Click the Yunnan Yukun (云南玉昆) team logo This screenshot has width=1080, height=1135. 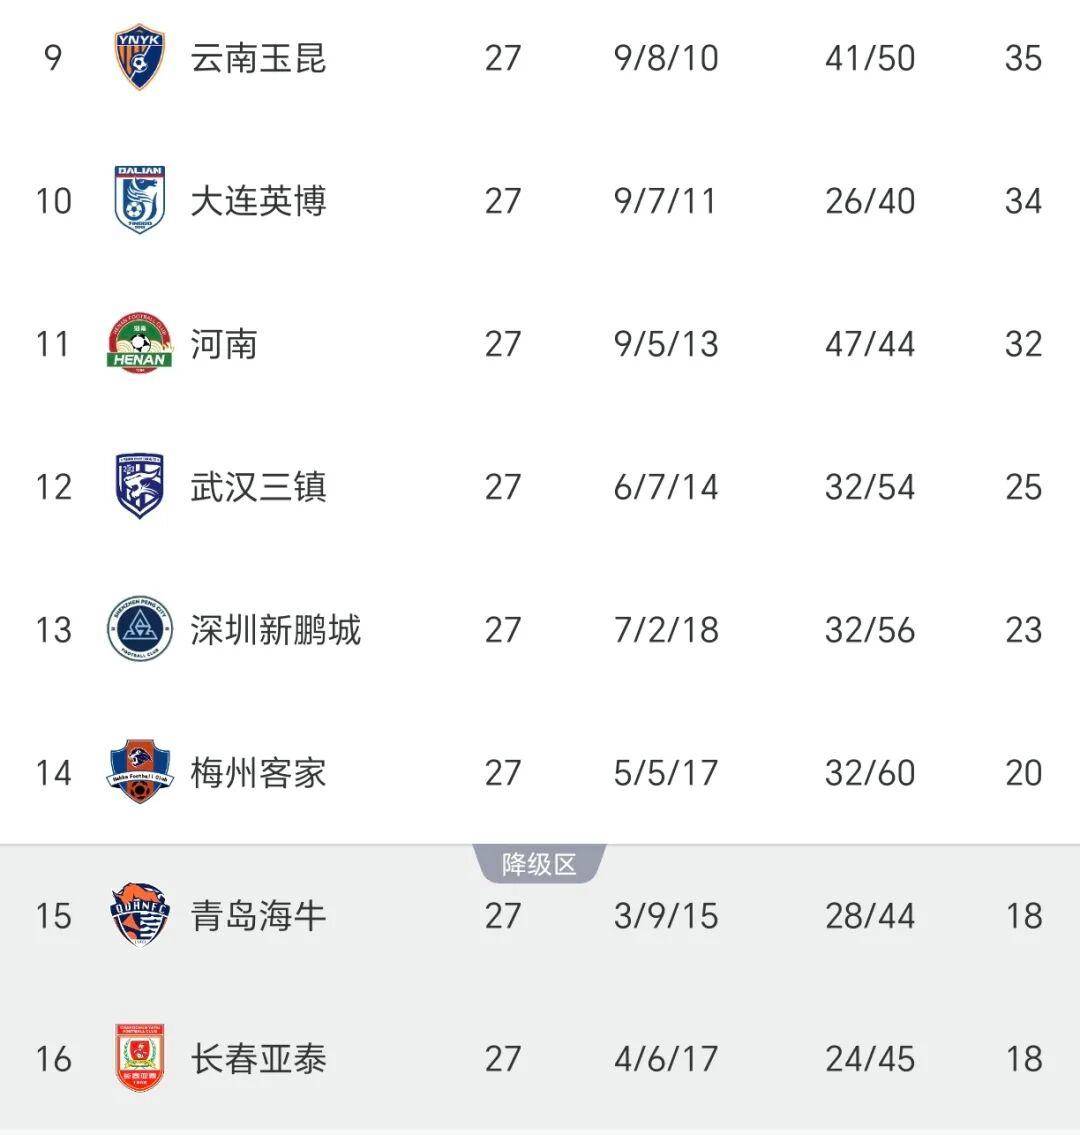[139, 58]
